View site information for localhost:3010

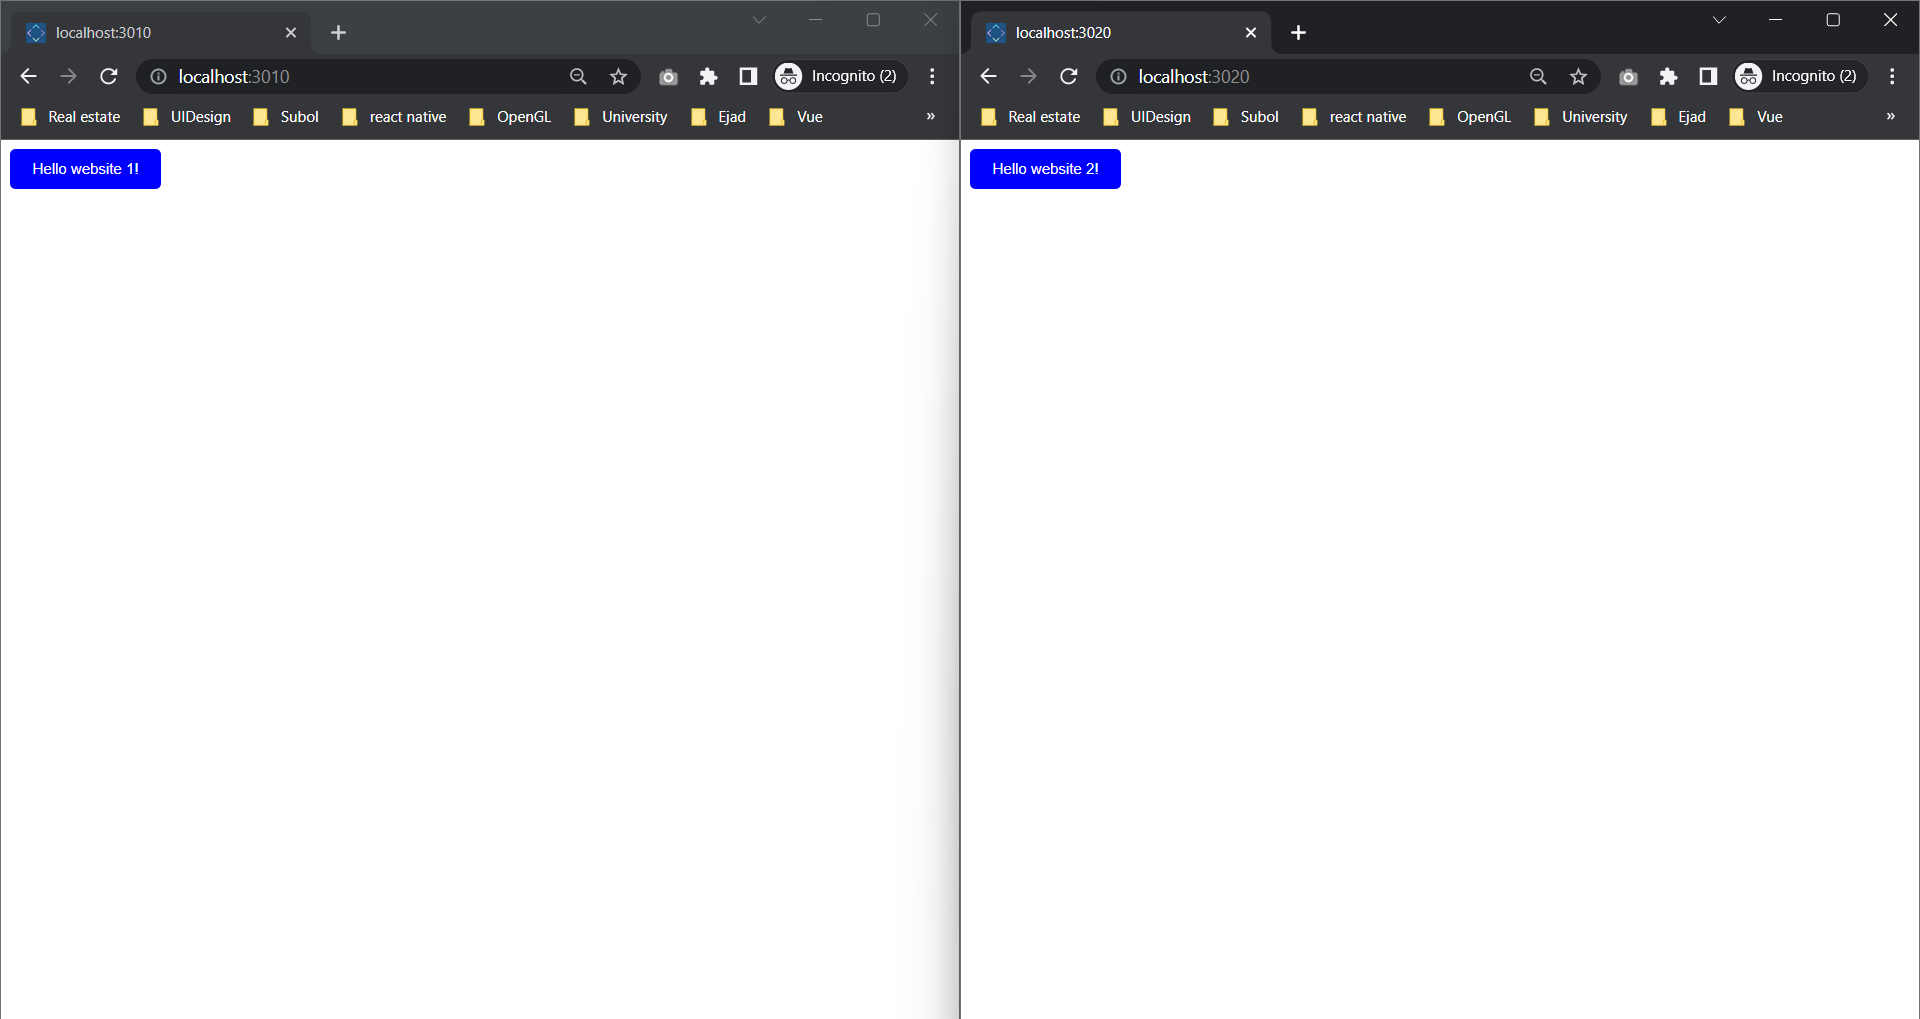pos(158,76)
